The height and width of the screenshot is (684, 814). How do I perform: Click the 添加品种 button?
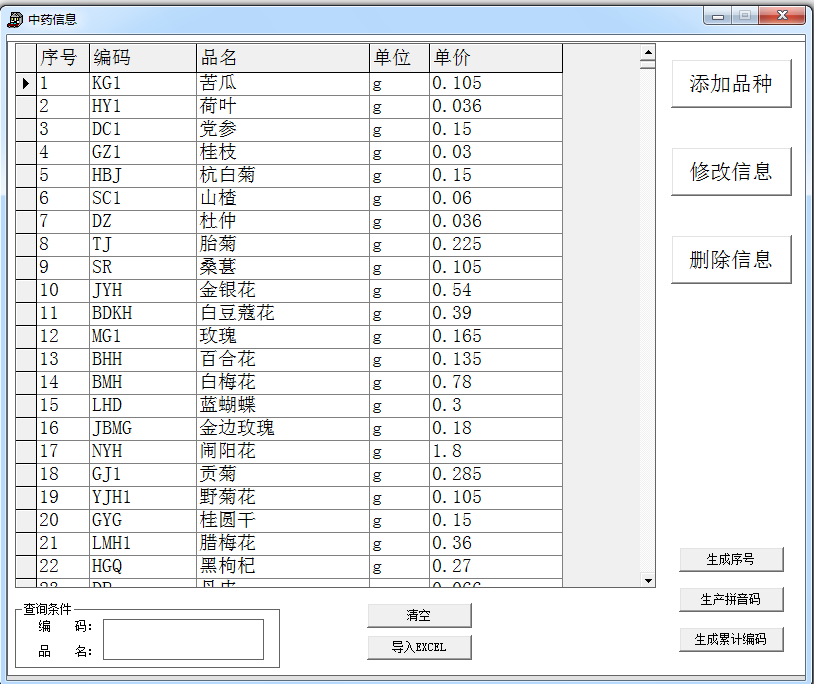(x=731, y=84)
